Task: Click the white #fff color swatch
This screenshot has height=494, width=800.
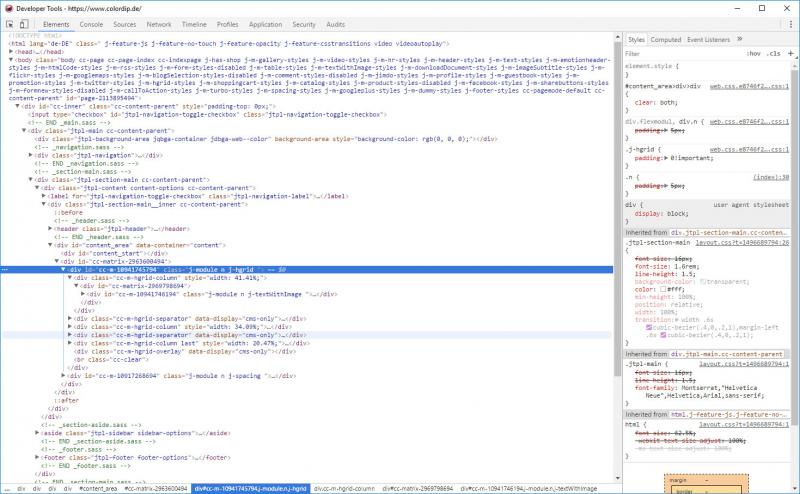Action: 662,289
